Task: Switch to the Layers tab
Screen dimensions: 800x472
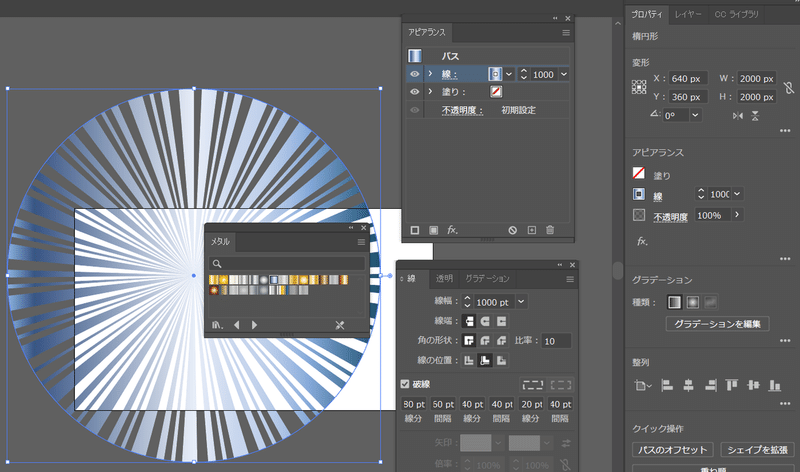Action: 688,14
